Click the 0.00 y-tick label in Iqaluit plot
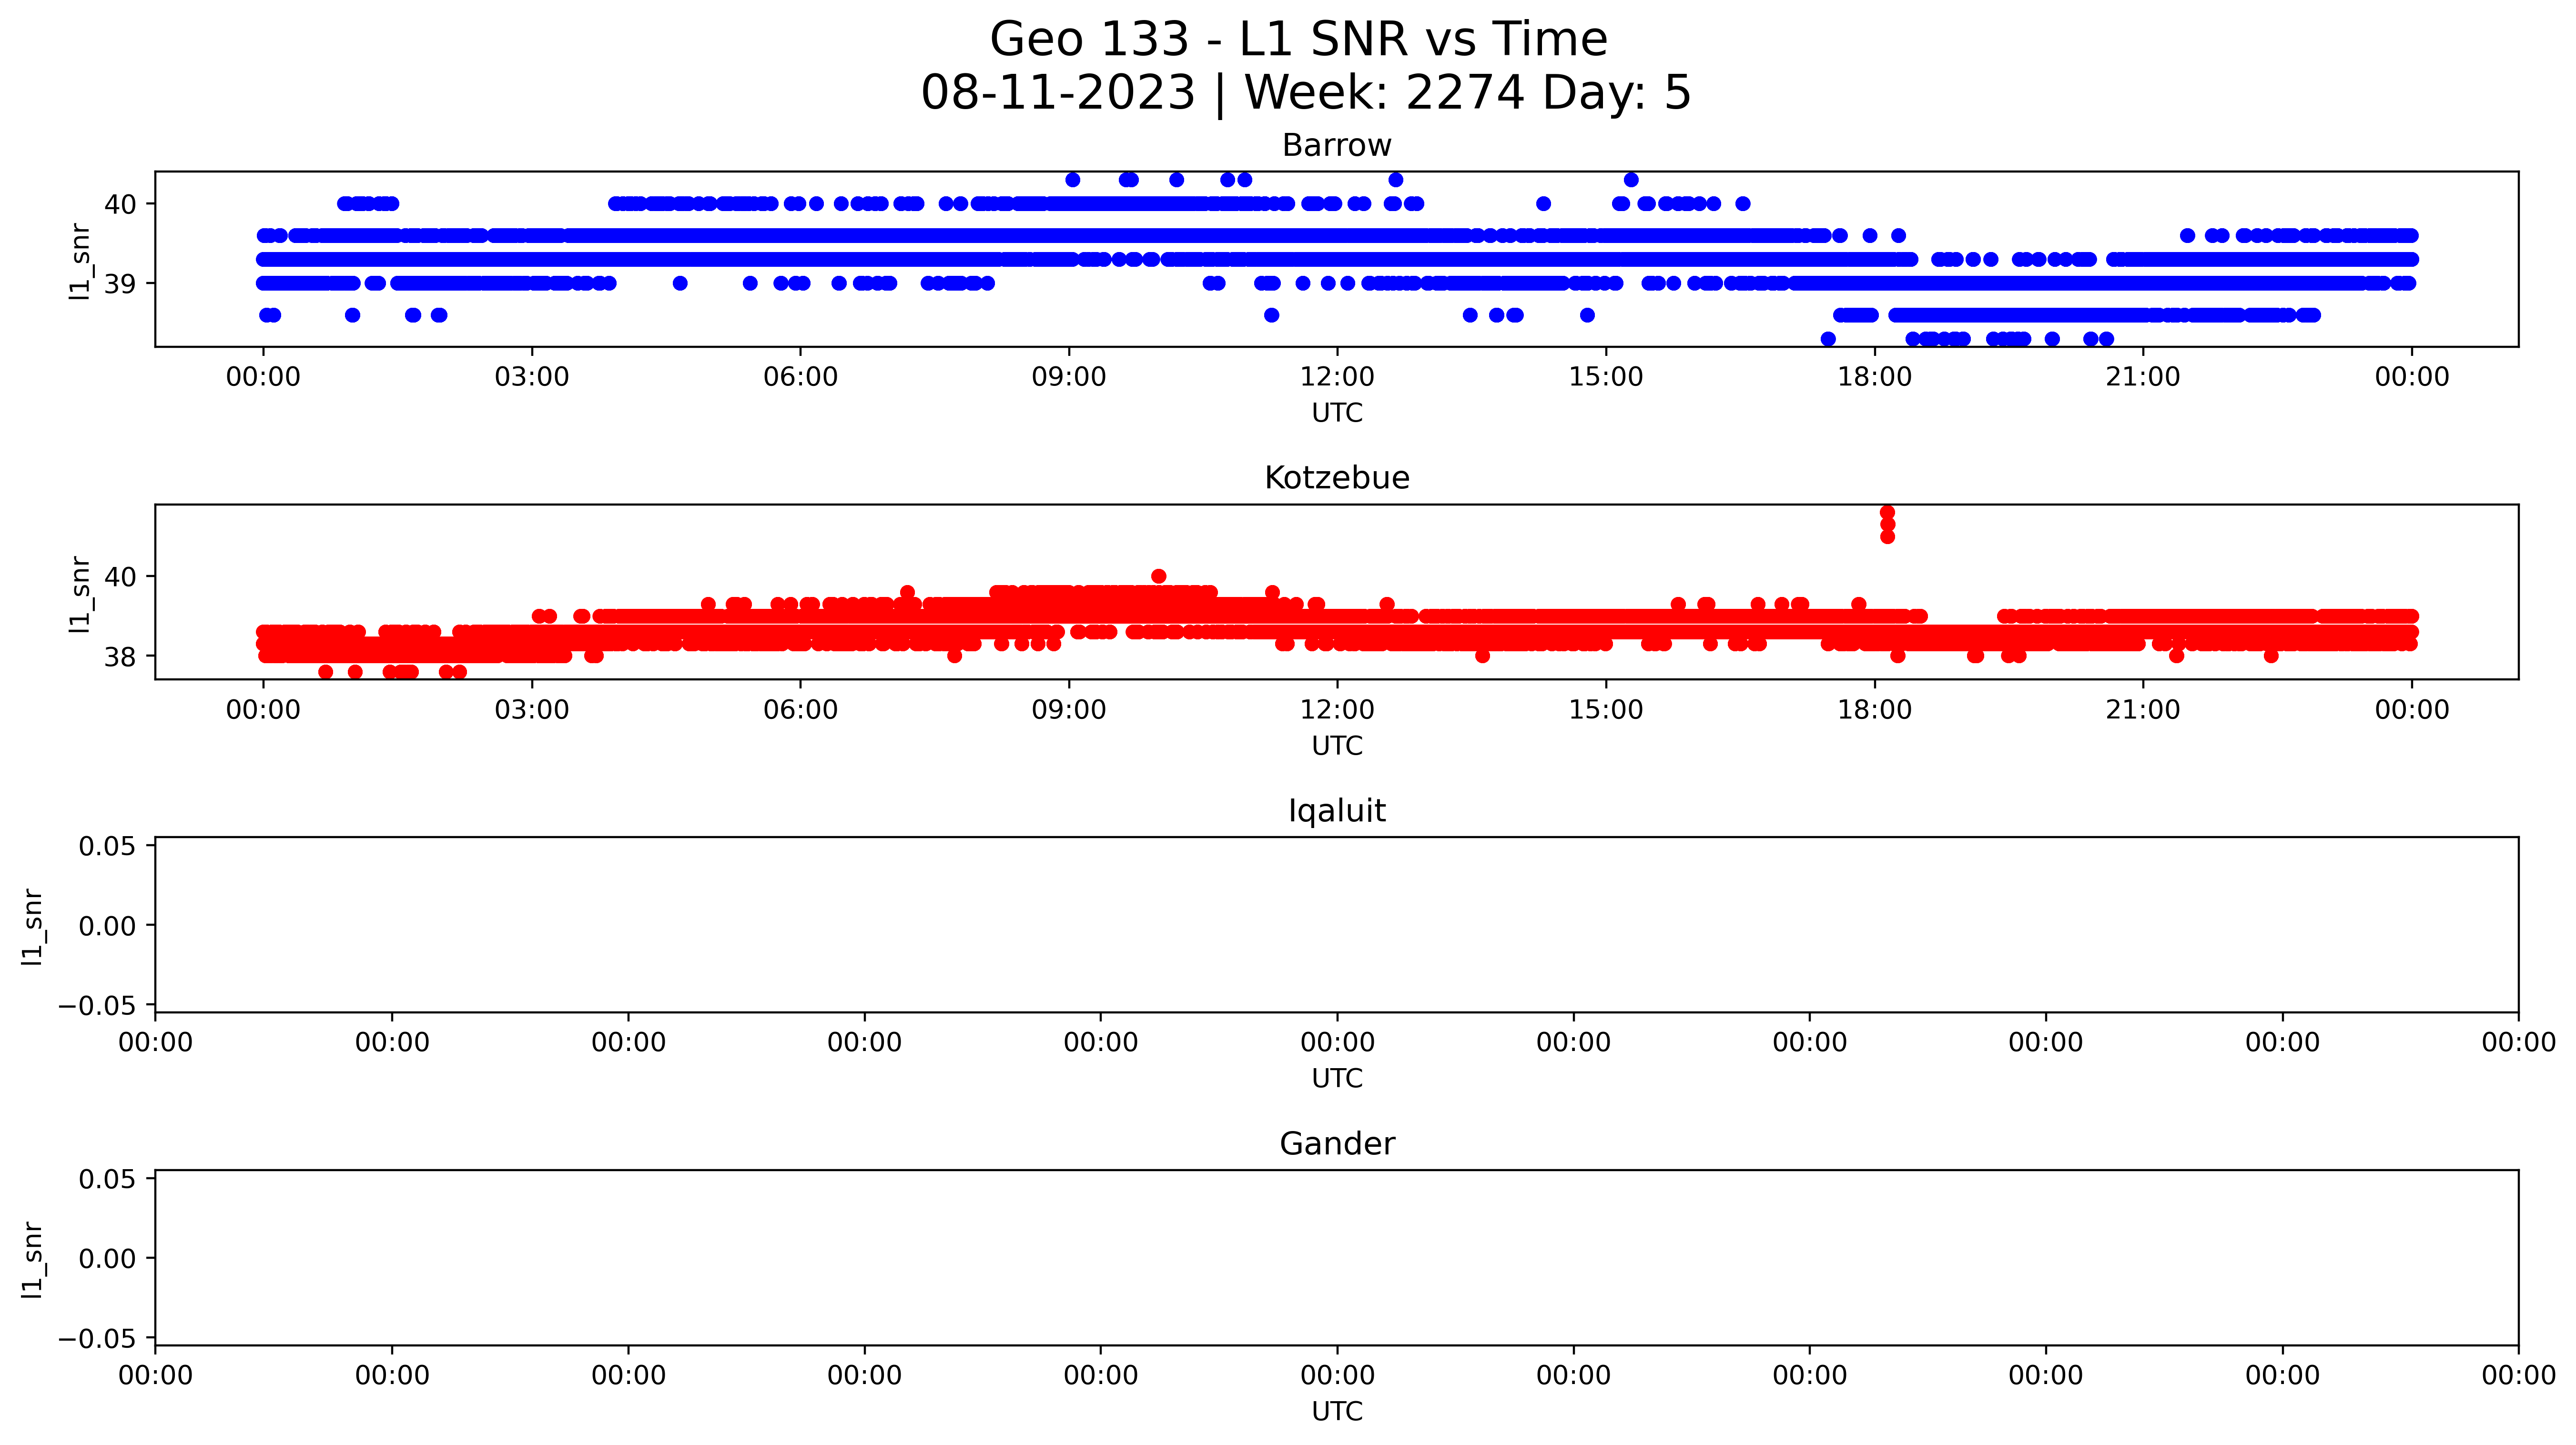2576x1445 pixels. pos(107,926)
